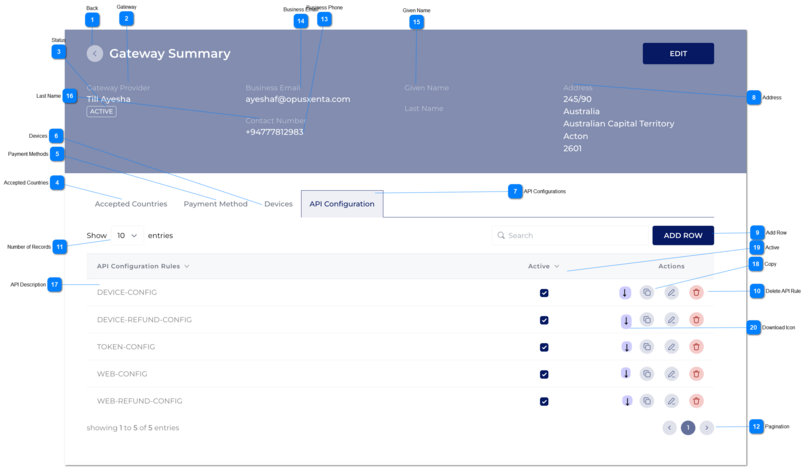
Task: Open the Show entries count dropdown
Action: (x=127, y=236)
